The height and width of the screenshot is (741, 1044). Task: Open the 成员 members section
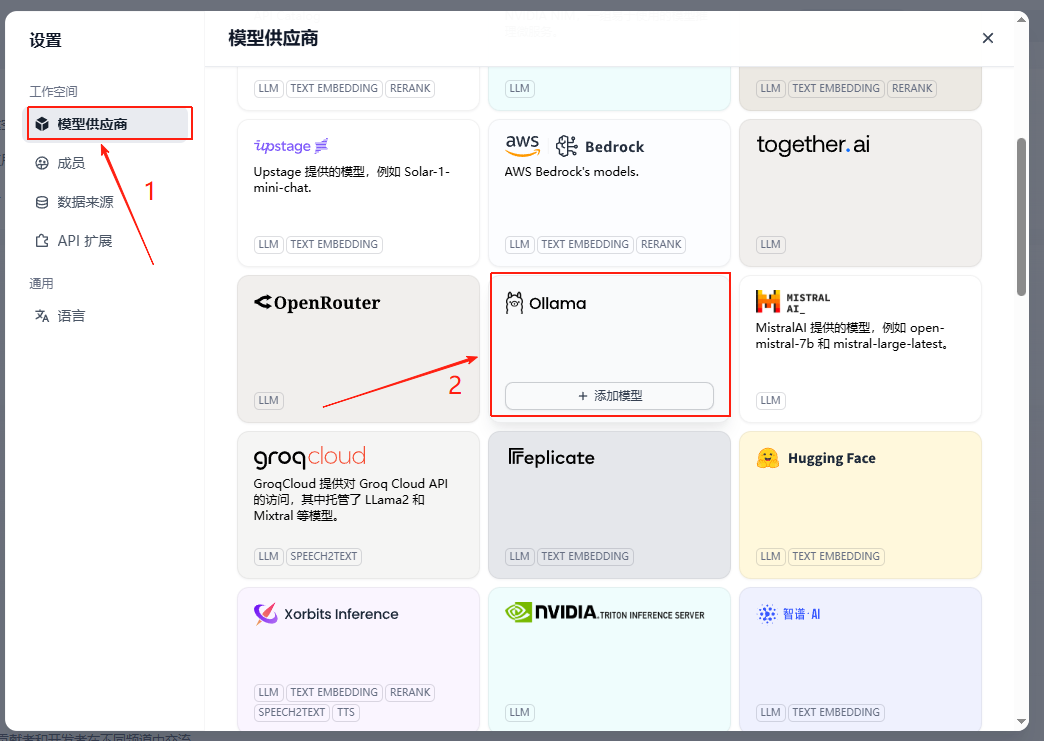tap(70, 163)
